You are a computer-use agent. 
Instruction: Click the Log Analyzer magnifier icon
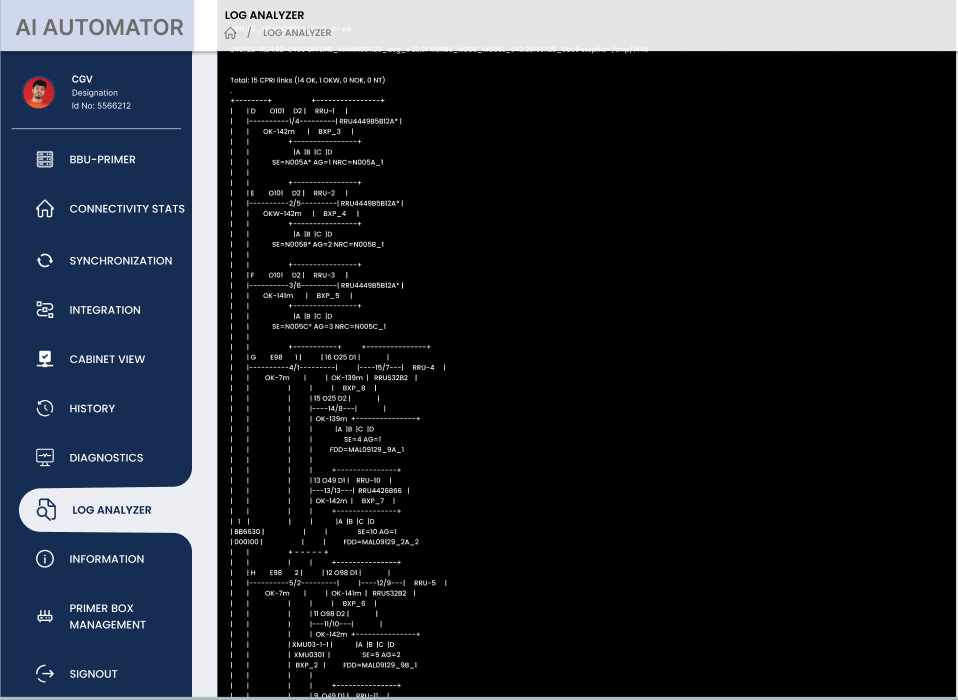point(47,510)
